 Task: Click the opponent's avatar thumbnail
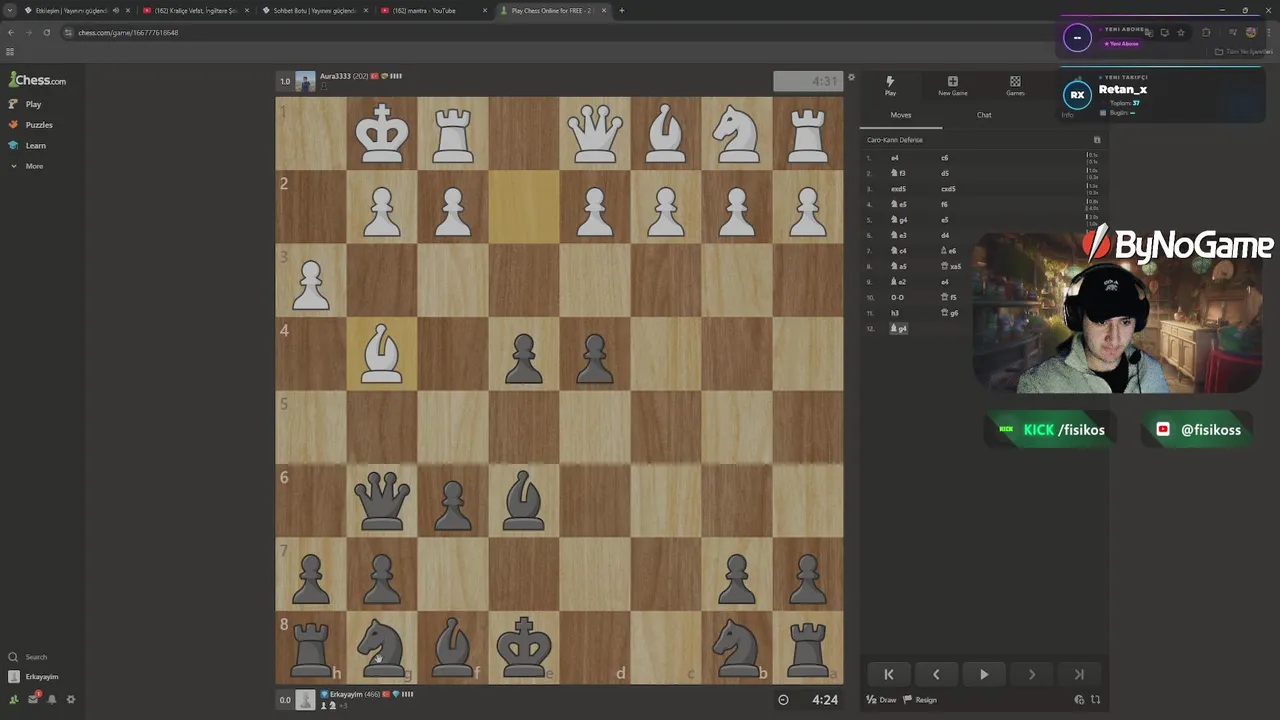pyautogui.click(x=305, y=81)
